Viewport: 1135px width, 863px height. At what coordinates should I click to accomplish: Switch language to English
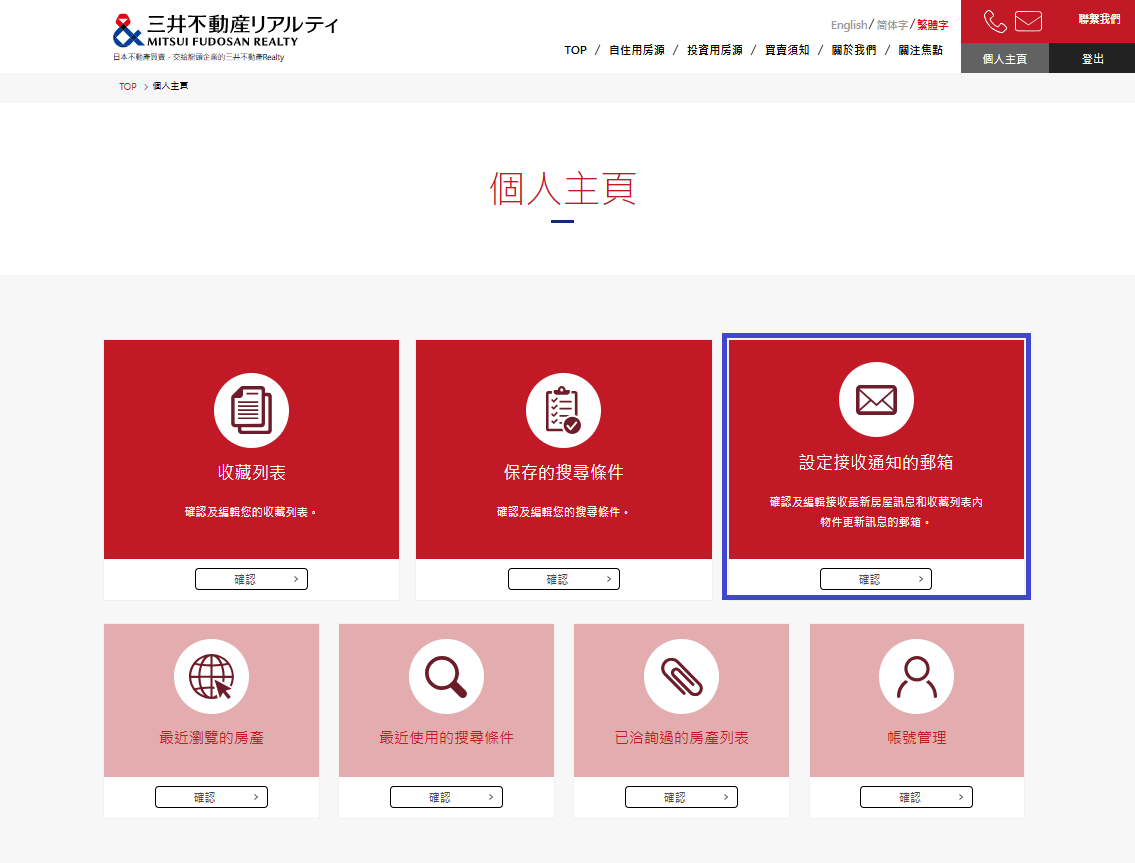point(848,25)
